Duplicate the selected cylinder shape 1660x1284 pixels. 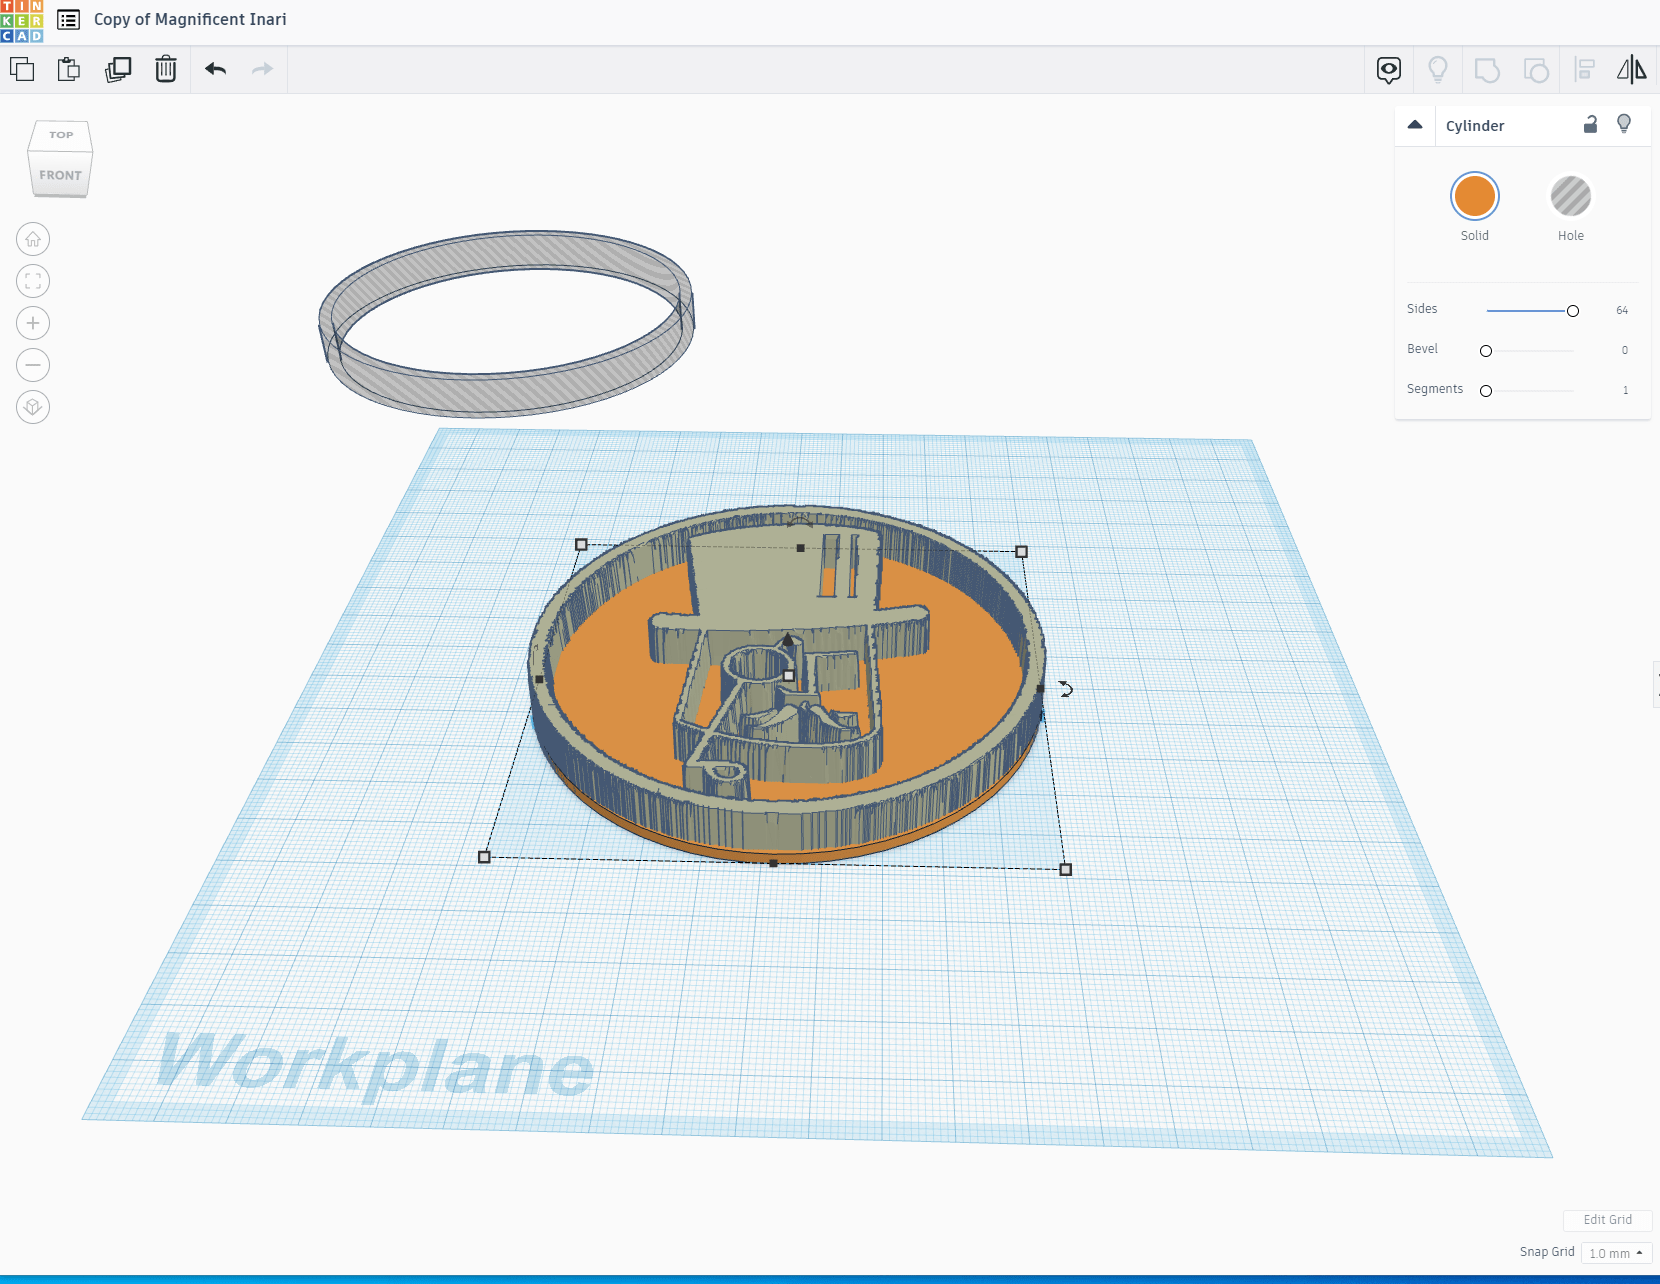coord(118,69)
